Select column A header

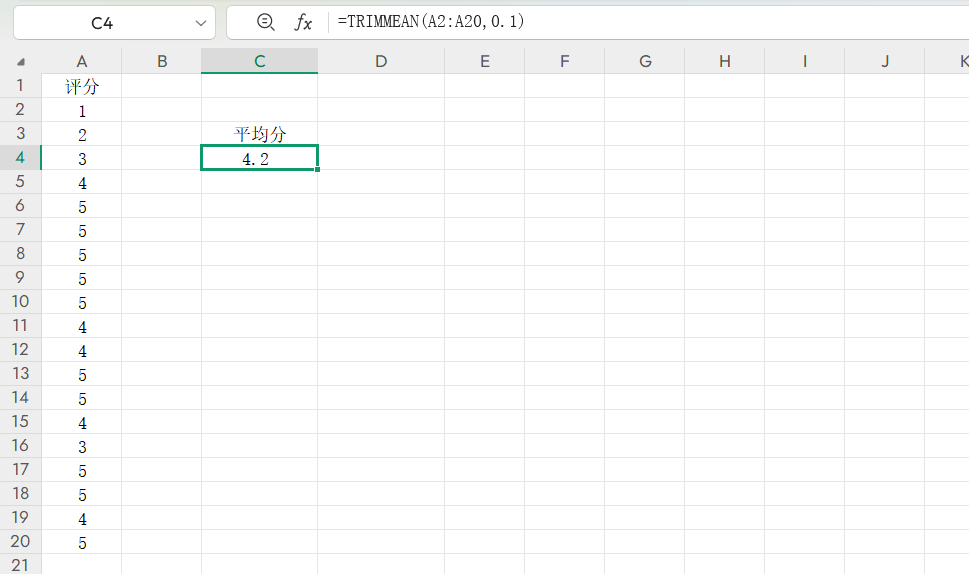click(82, 61)
